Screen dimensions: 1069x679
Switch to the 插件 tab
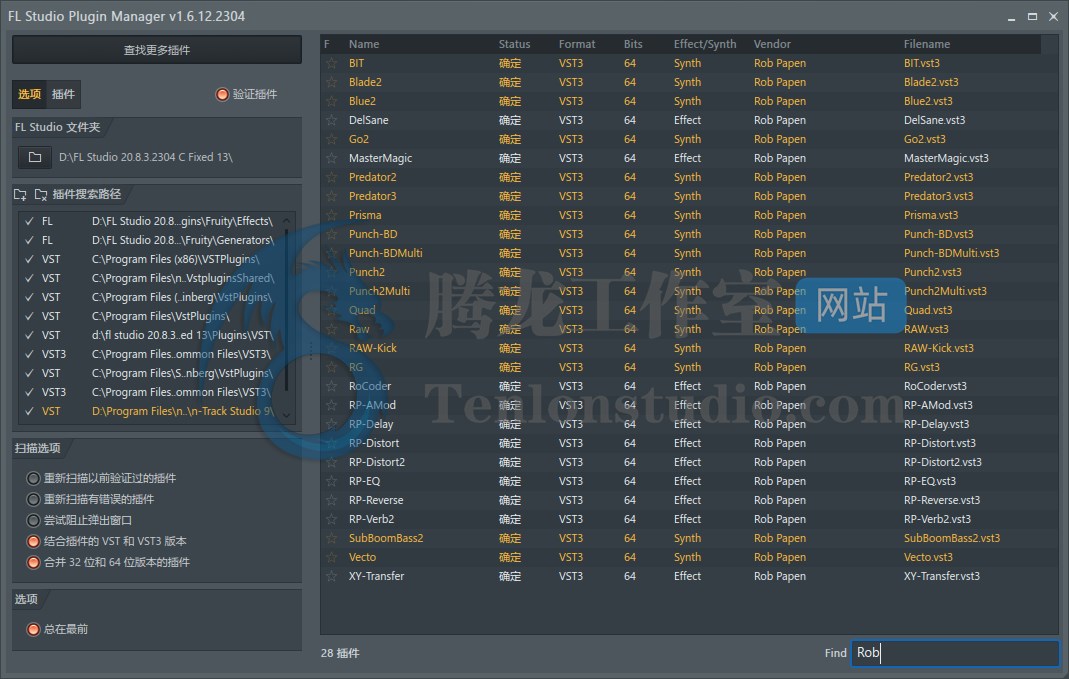tap(62, 94)
